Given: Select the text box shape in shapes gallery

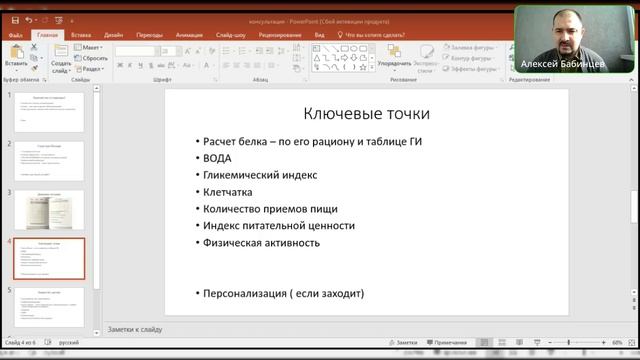Looking at the screenshot, I should (316, 49).
